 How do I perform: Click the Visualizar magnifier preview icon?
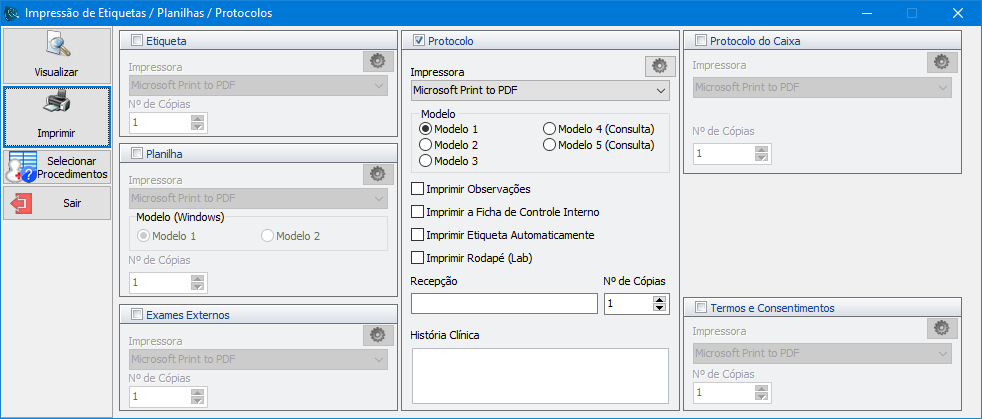(56, 46)
